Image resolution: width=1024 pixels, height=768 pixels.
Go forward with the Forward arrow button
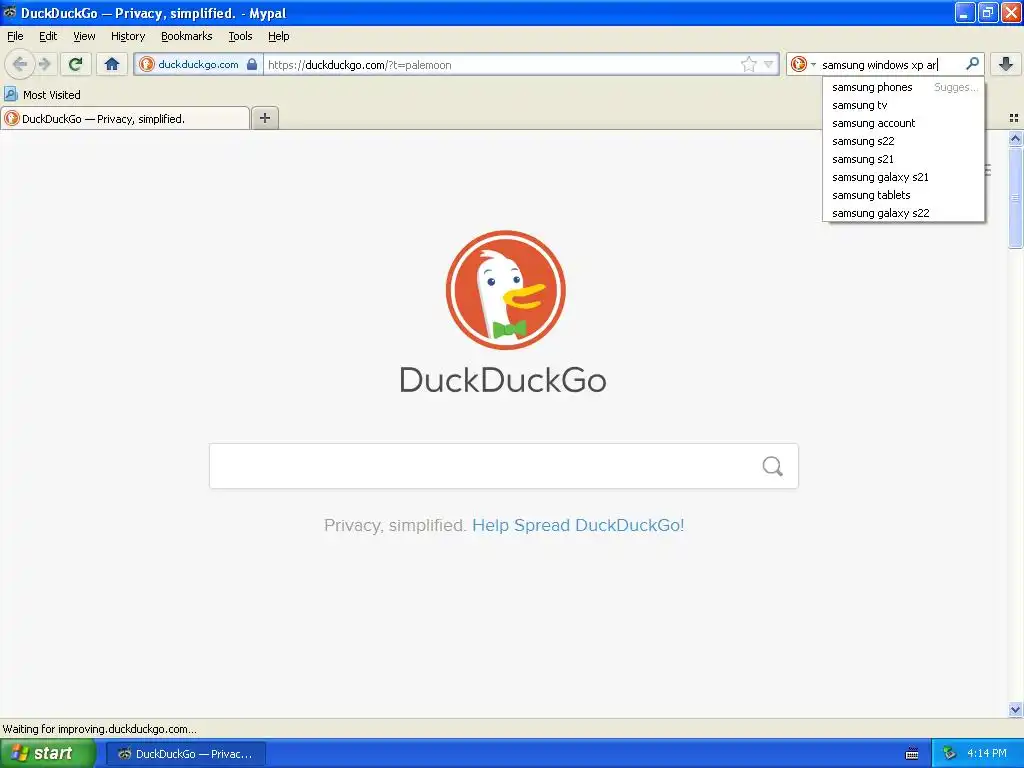coord(45,64)
